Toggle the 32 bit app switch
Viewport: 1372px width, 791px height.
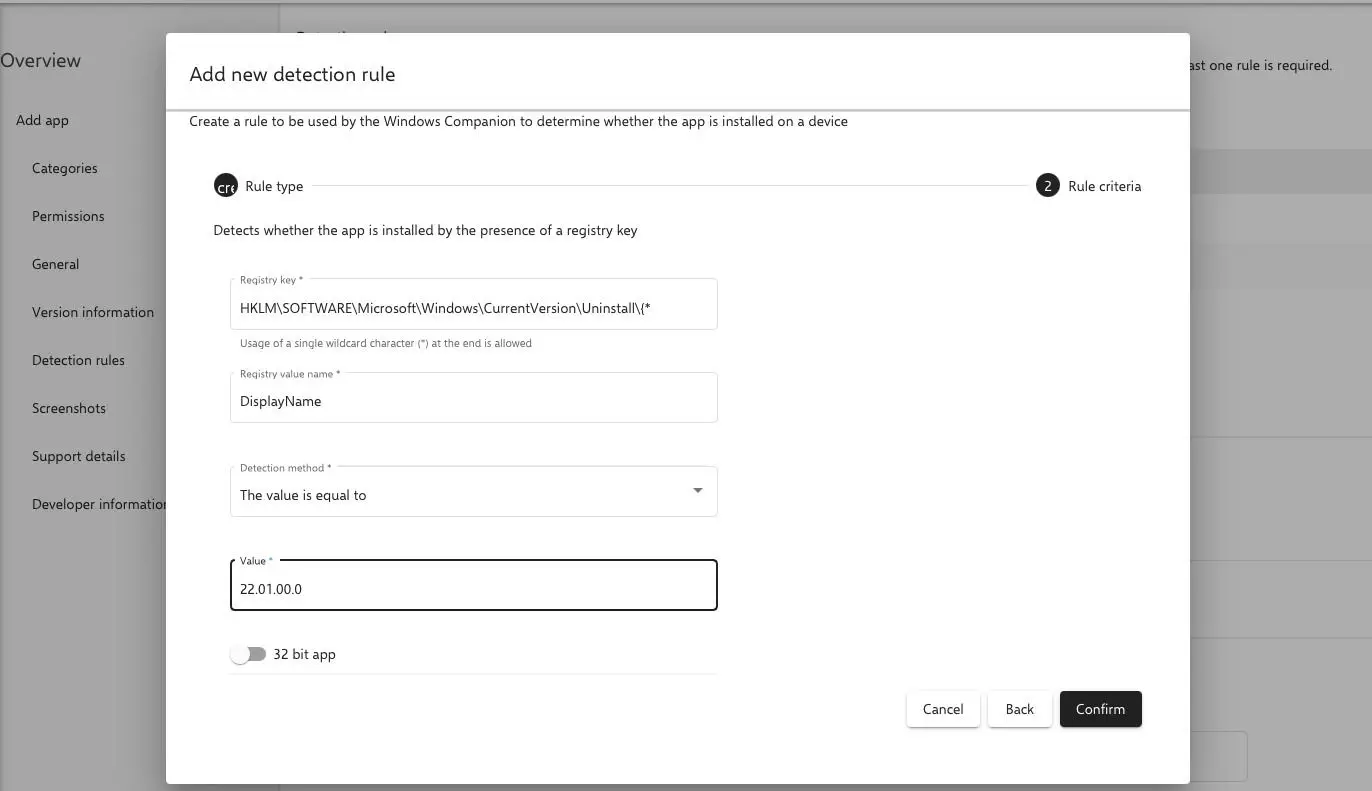tap(248, 654)
